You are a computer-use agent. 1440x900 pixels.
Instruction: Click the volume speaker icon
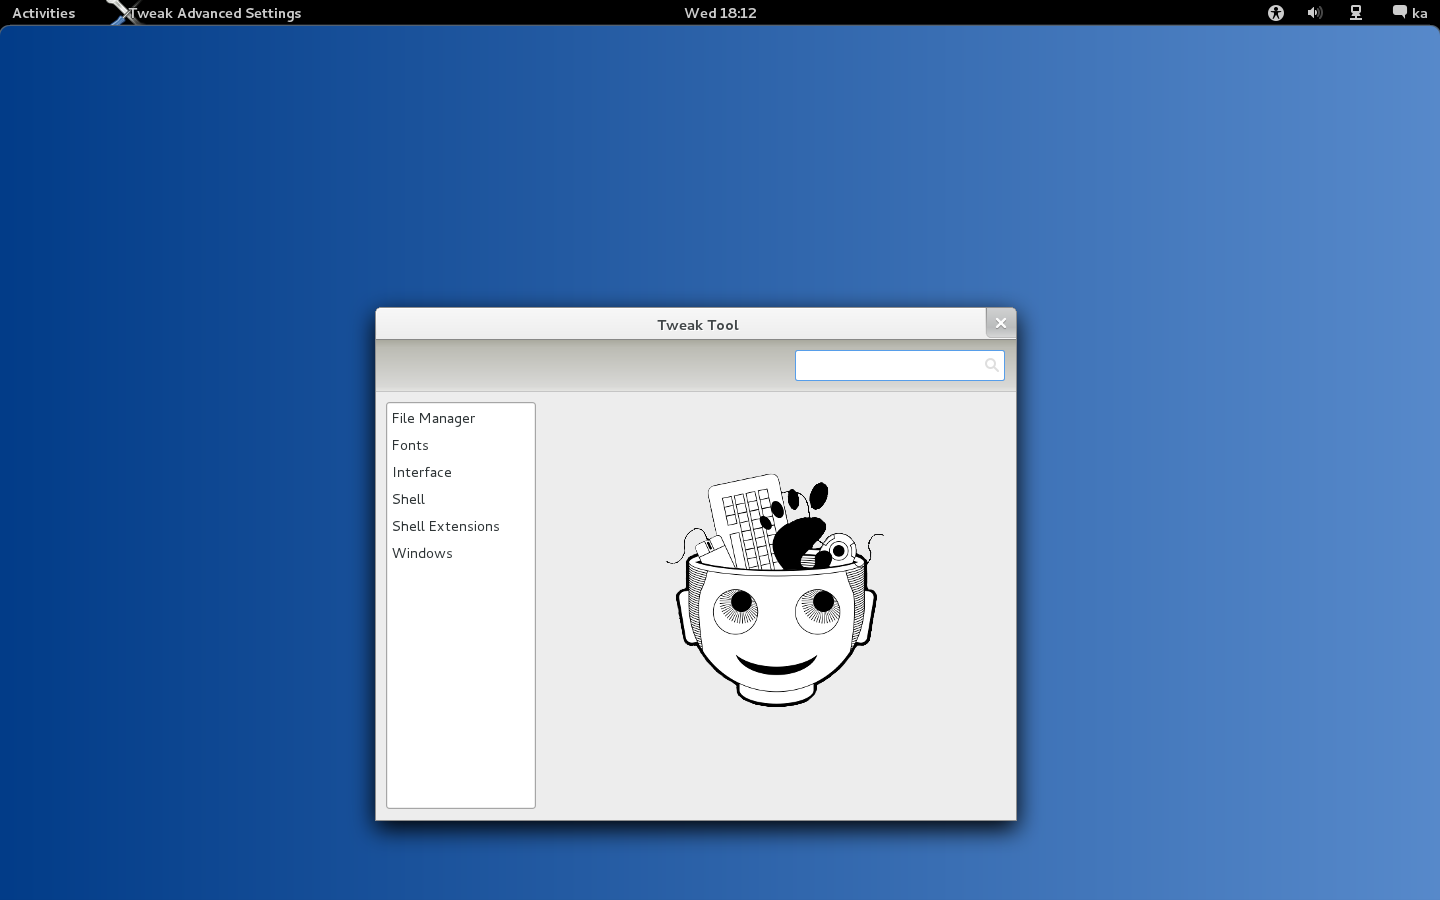point(1314,13)
